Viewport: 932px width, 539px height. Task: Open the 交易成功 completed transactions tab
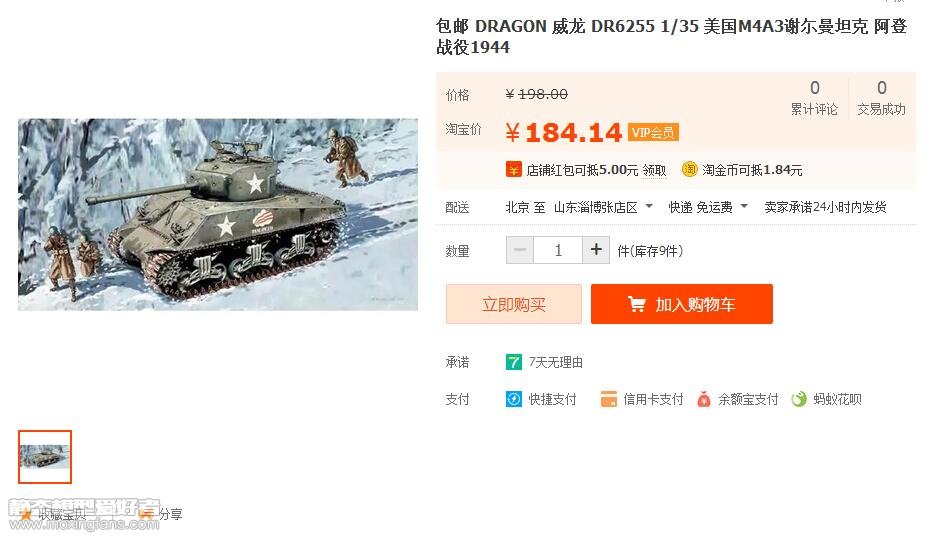click(x=881, y=98)
